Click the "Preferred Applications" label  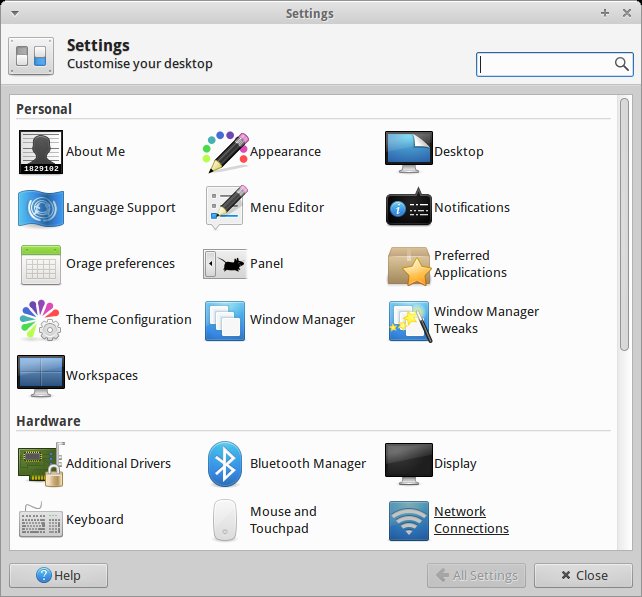[470, 264]
